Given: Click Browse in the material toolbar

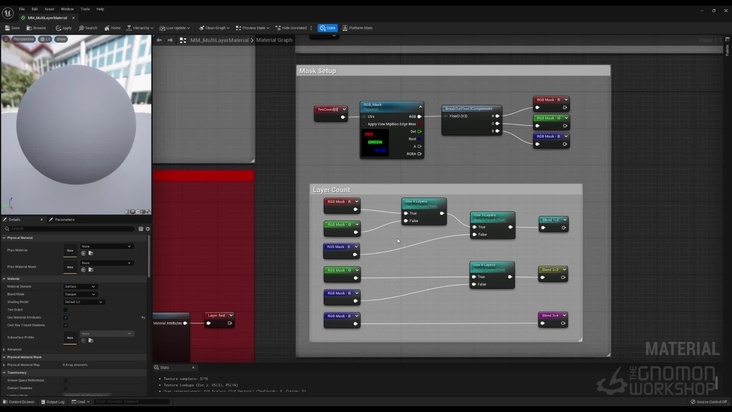Looking at the screenshot, I should (36, 28).
